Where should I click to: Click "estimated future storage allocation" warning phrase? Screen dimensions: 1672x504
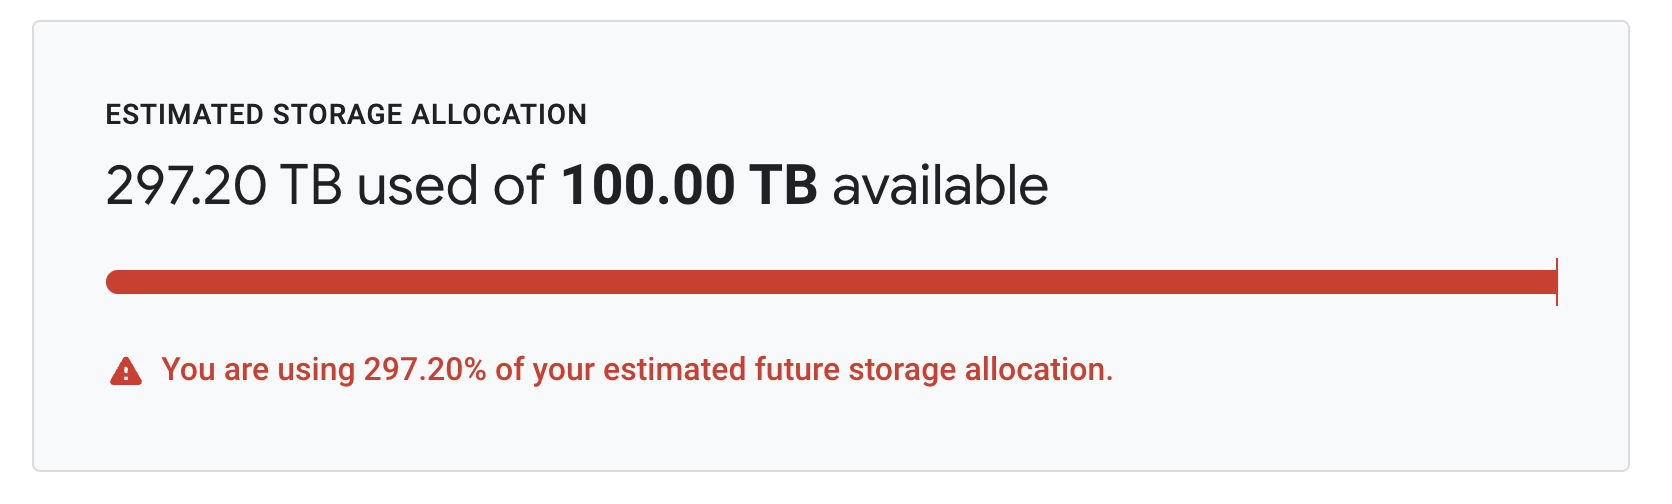(857, 370)
